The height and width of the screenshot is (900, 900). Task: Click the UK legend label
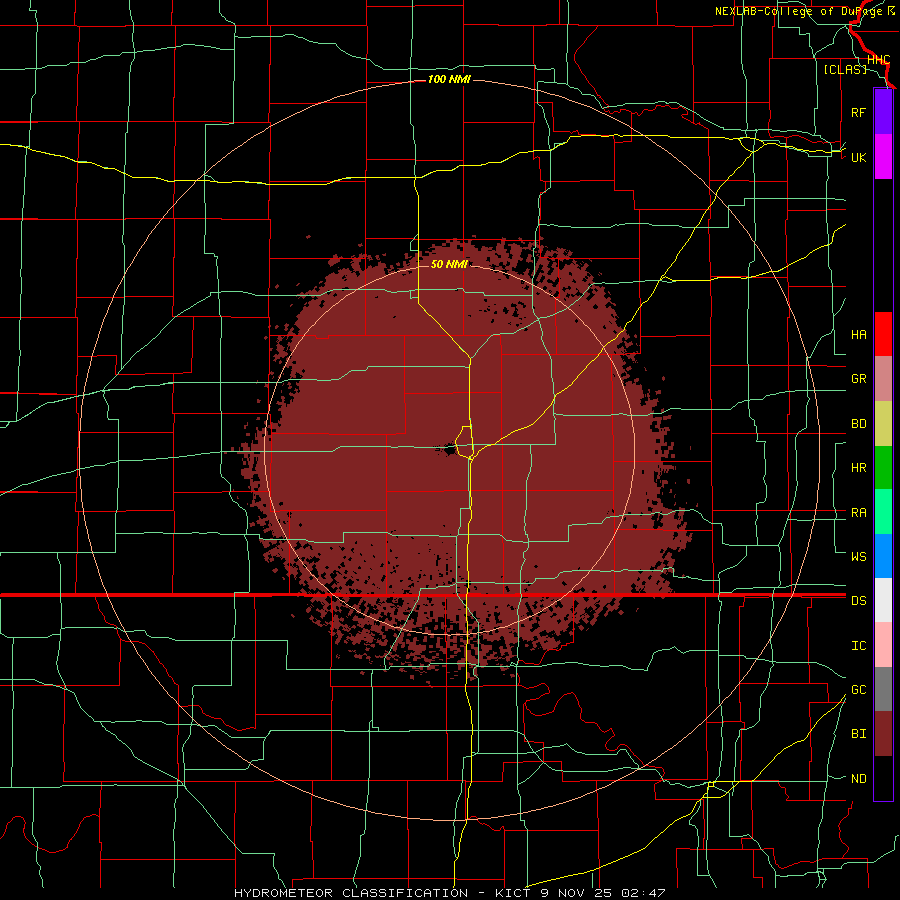858,157
